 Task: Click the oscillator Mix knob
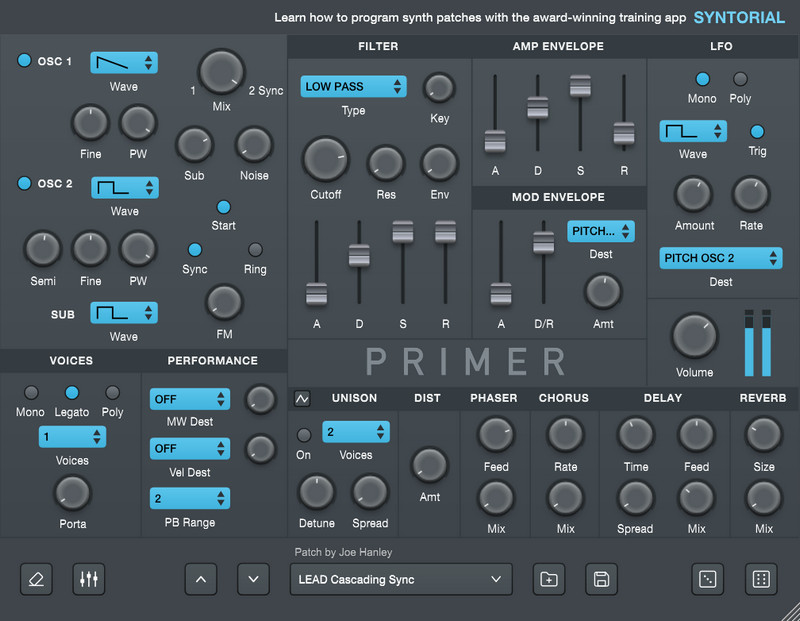pyautogui.click(x=221, y=72)
